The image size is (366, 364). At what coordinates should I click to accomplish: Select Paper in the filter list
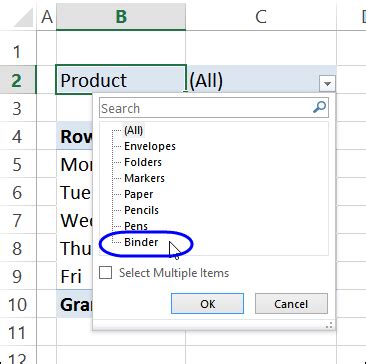pos(139,194)
